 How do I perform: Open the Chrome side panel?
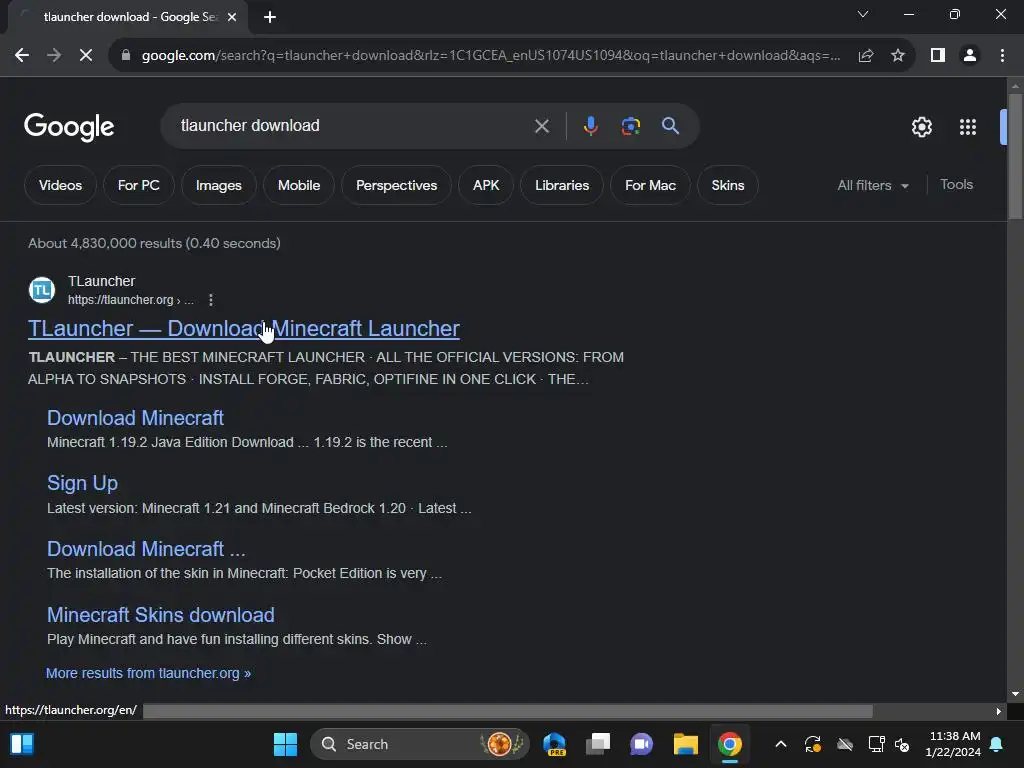(x=938, y=56)
